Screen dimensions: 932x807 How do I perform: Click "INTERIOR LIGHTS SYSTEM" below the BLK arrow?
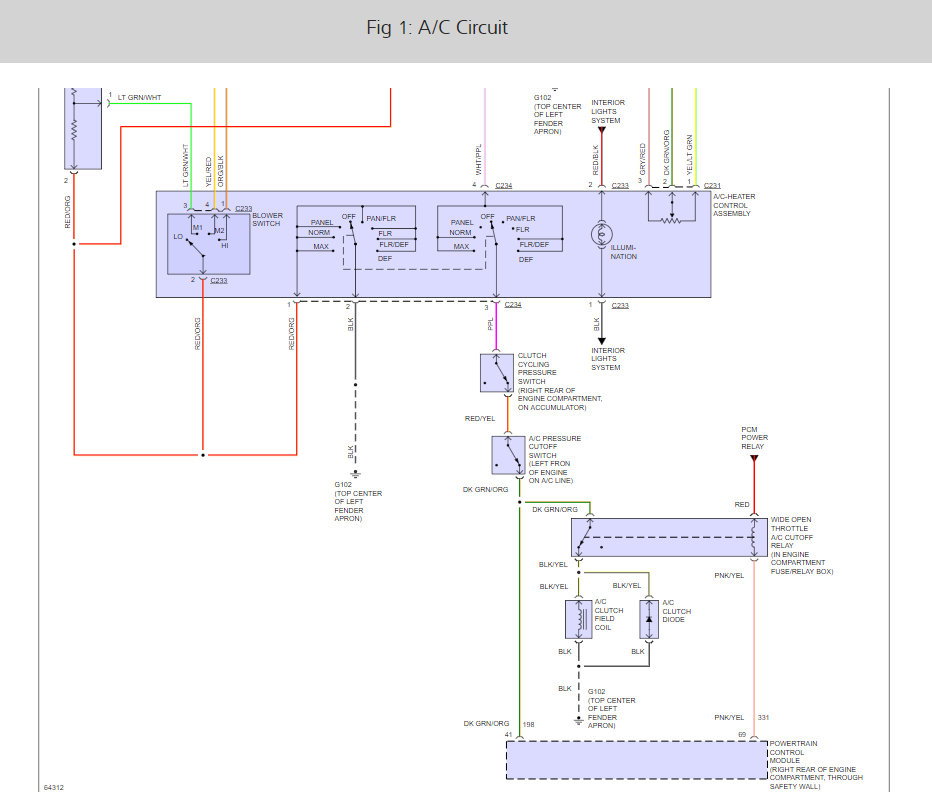[x=608, y=359]
